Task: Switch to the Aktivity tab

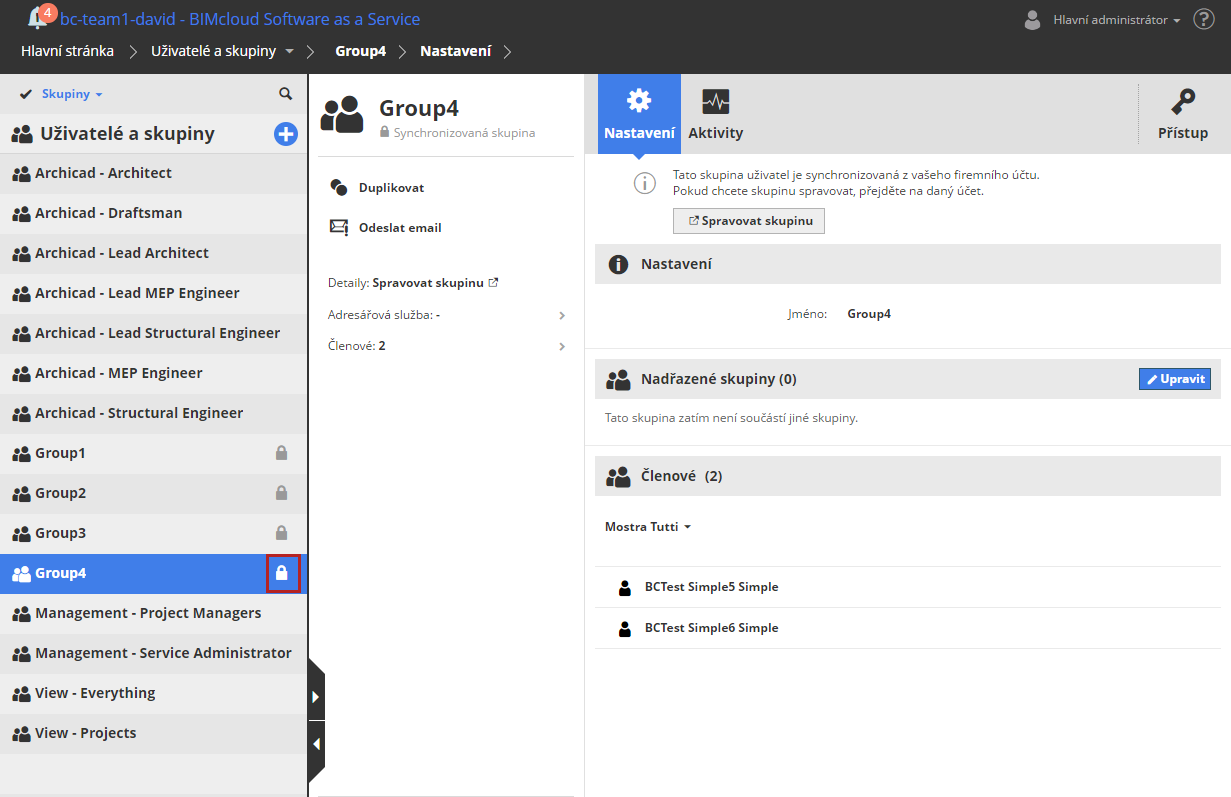Action: [x=715, y=114]
